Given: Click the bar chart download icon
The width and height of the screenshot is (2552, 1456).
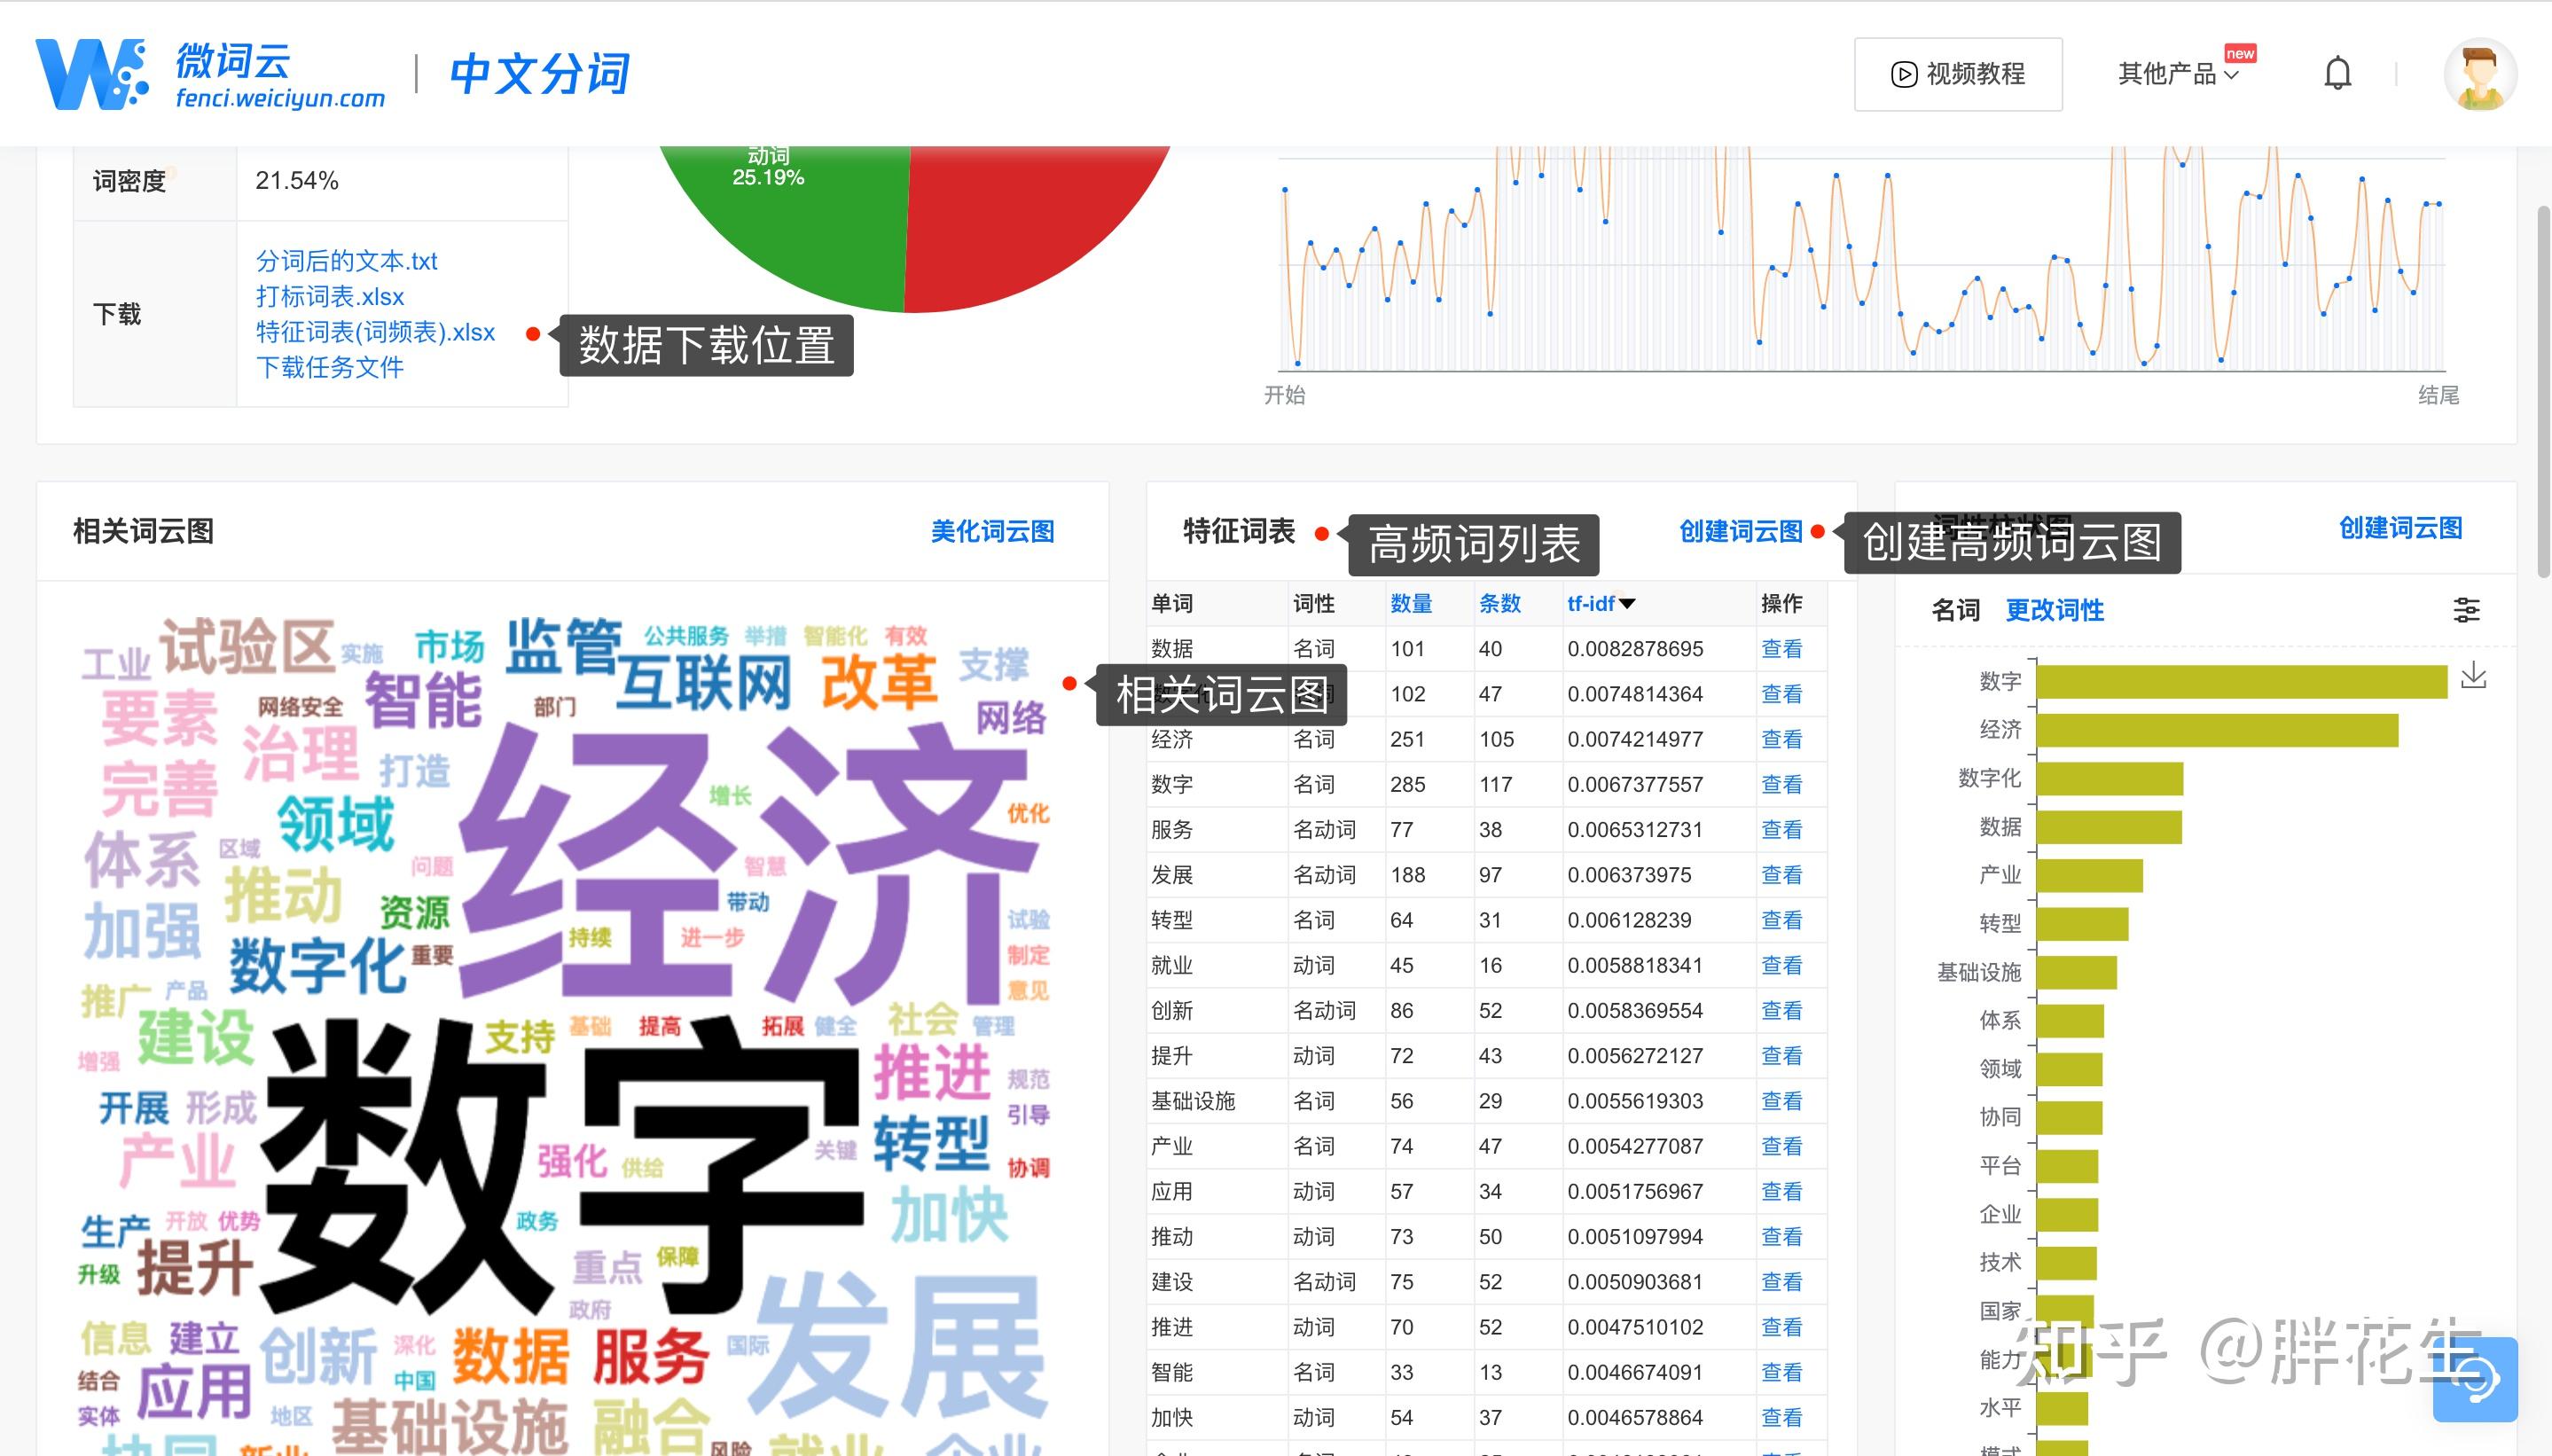Looking at the screenshot, I should pyautogui.click(x=2473, y=676).
